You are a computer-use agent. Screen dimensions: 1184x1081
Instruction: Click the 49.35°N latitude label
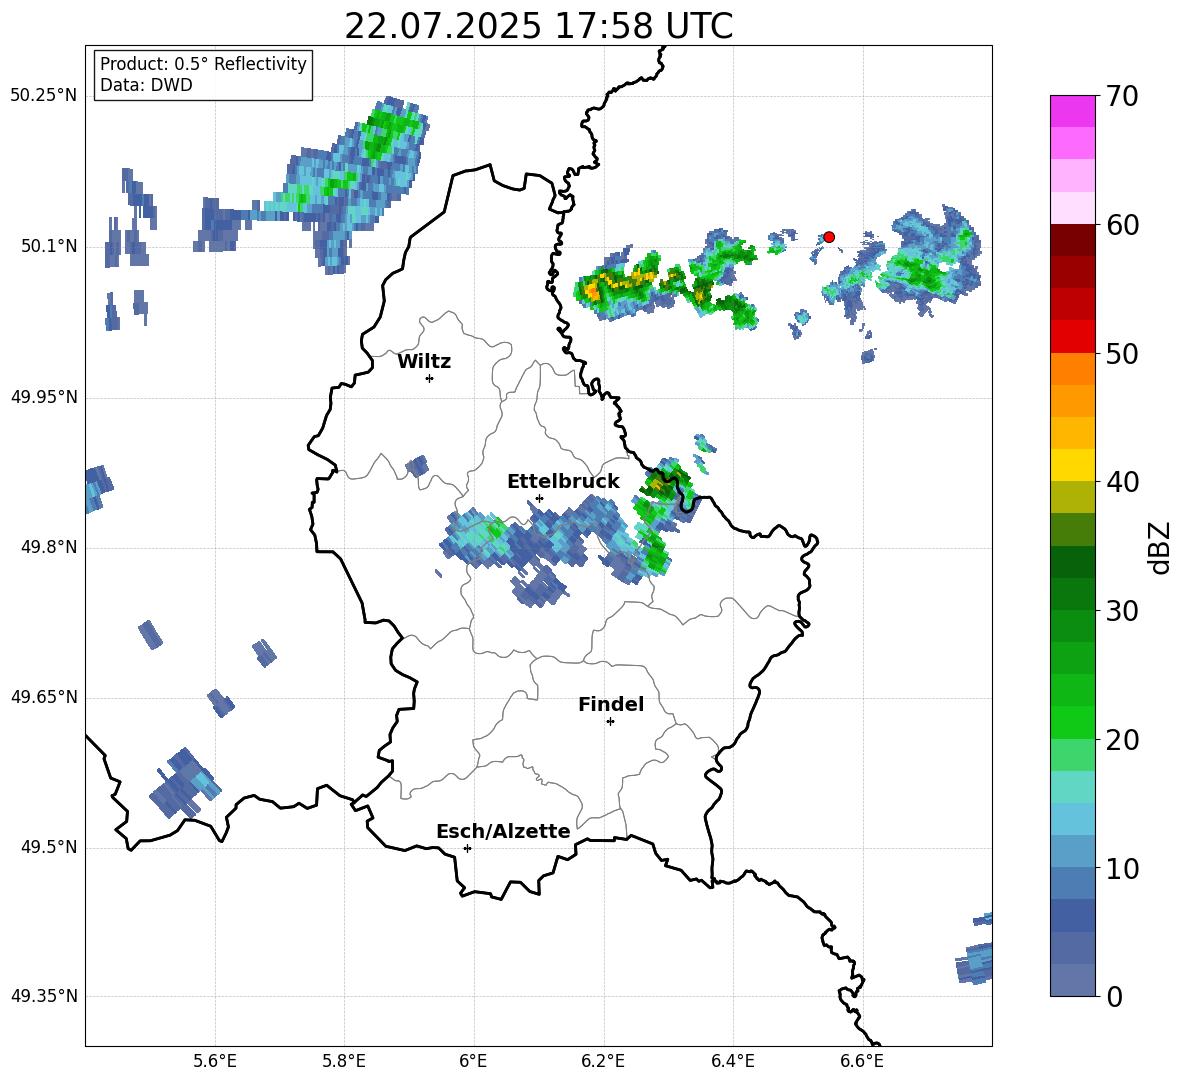pos(44,996)
